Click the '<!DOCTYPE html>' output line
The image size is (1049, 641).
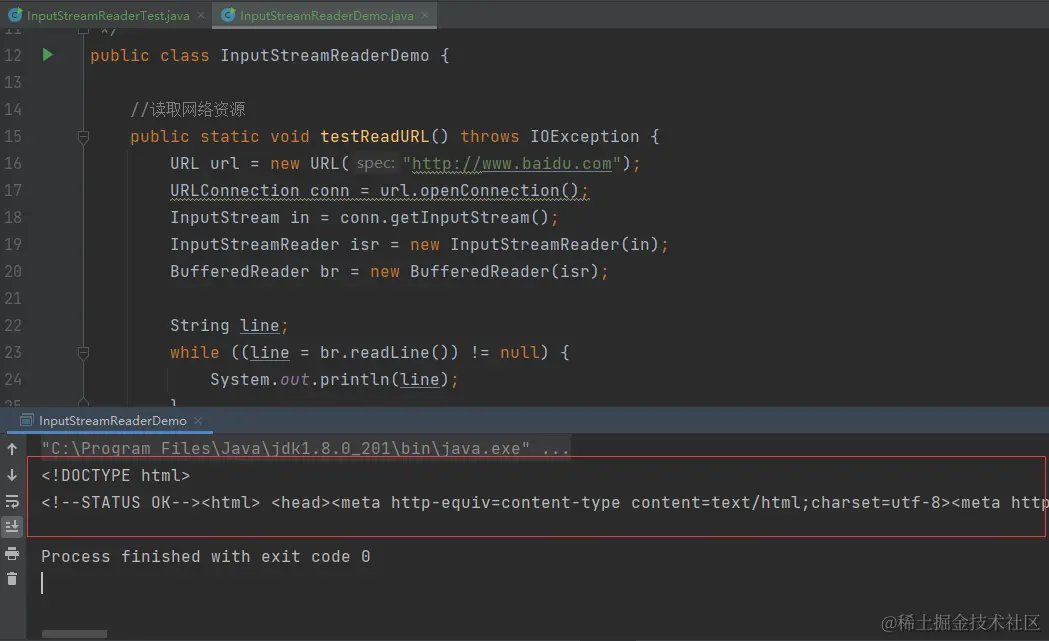click(x=116, y=476)
